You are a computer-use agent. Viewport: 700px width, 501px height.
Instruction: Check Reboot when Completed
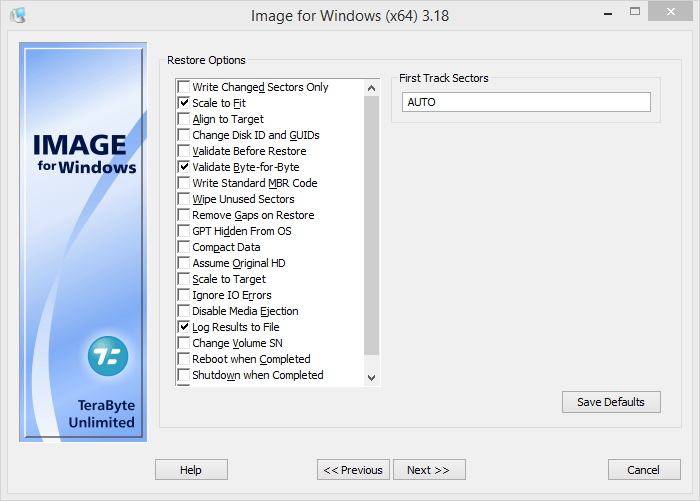183,359
